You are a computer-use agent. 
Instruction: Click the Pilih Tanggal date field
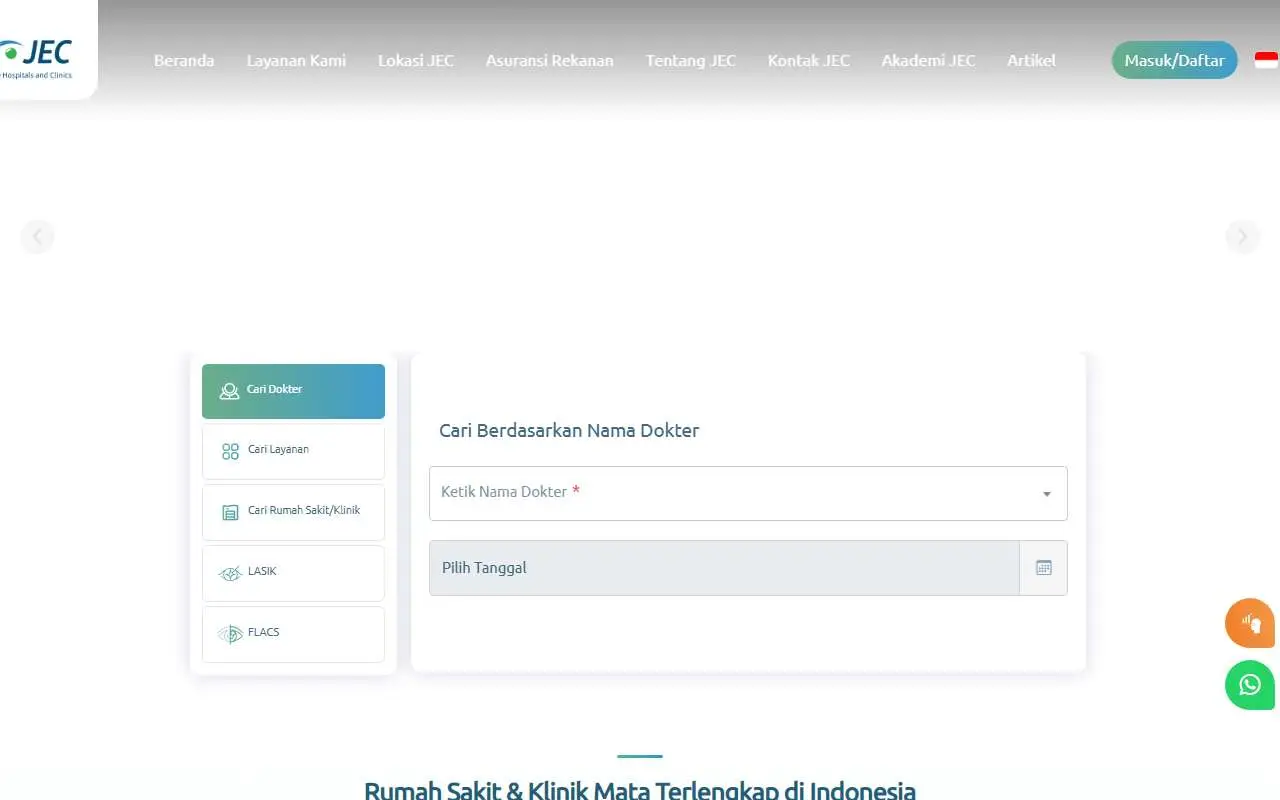click(724, 568)
